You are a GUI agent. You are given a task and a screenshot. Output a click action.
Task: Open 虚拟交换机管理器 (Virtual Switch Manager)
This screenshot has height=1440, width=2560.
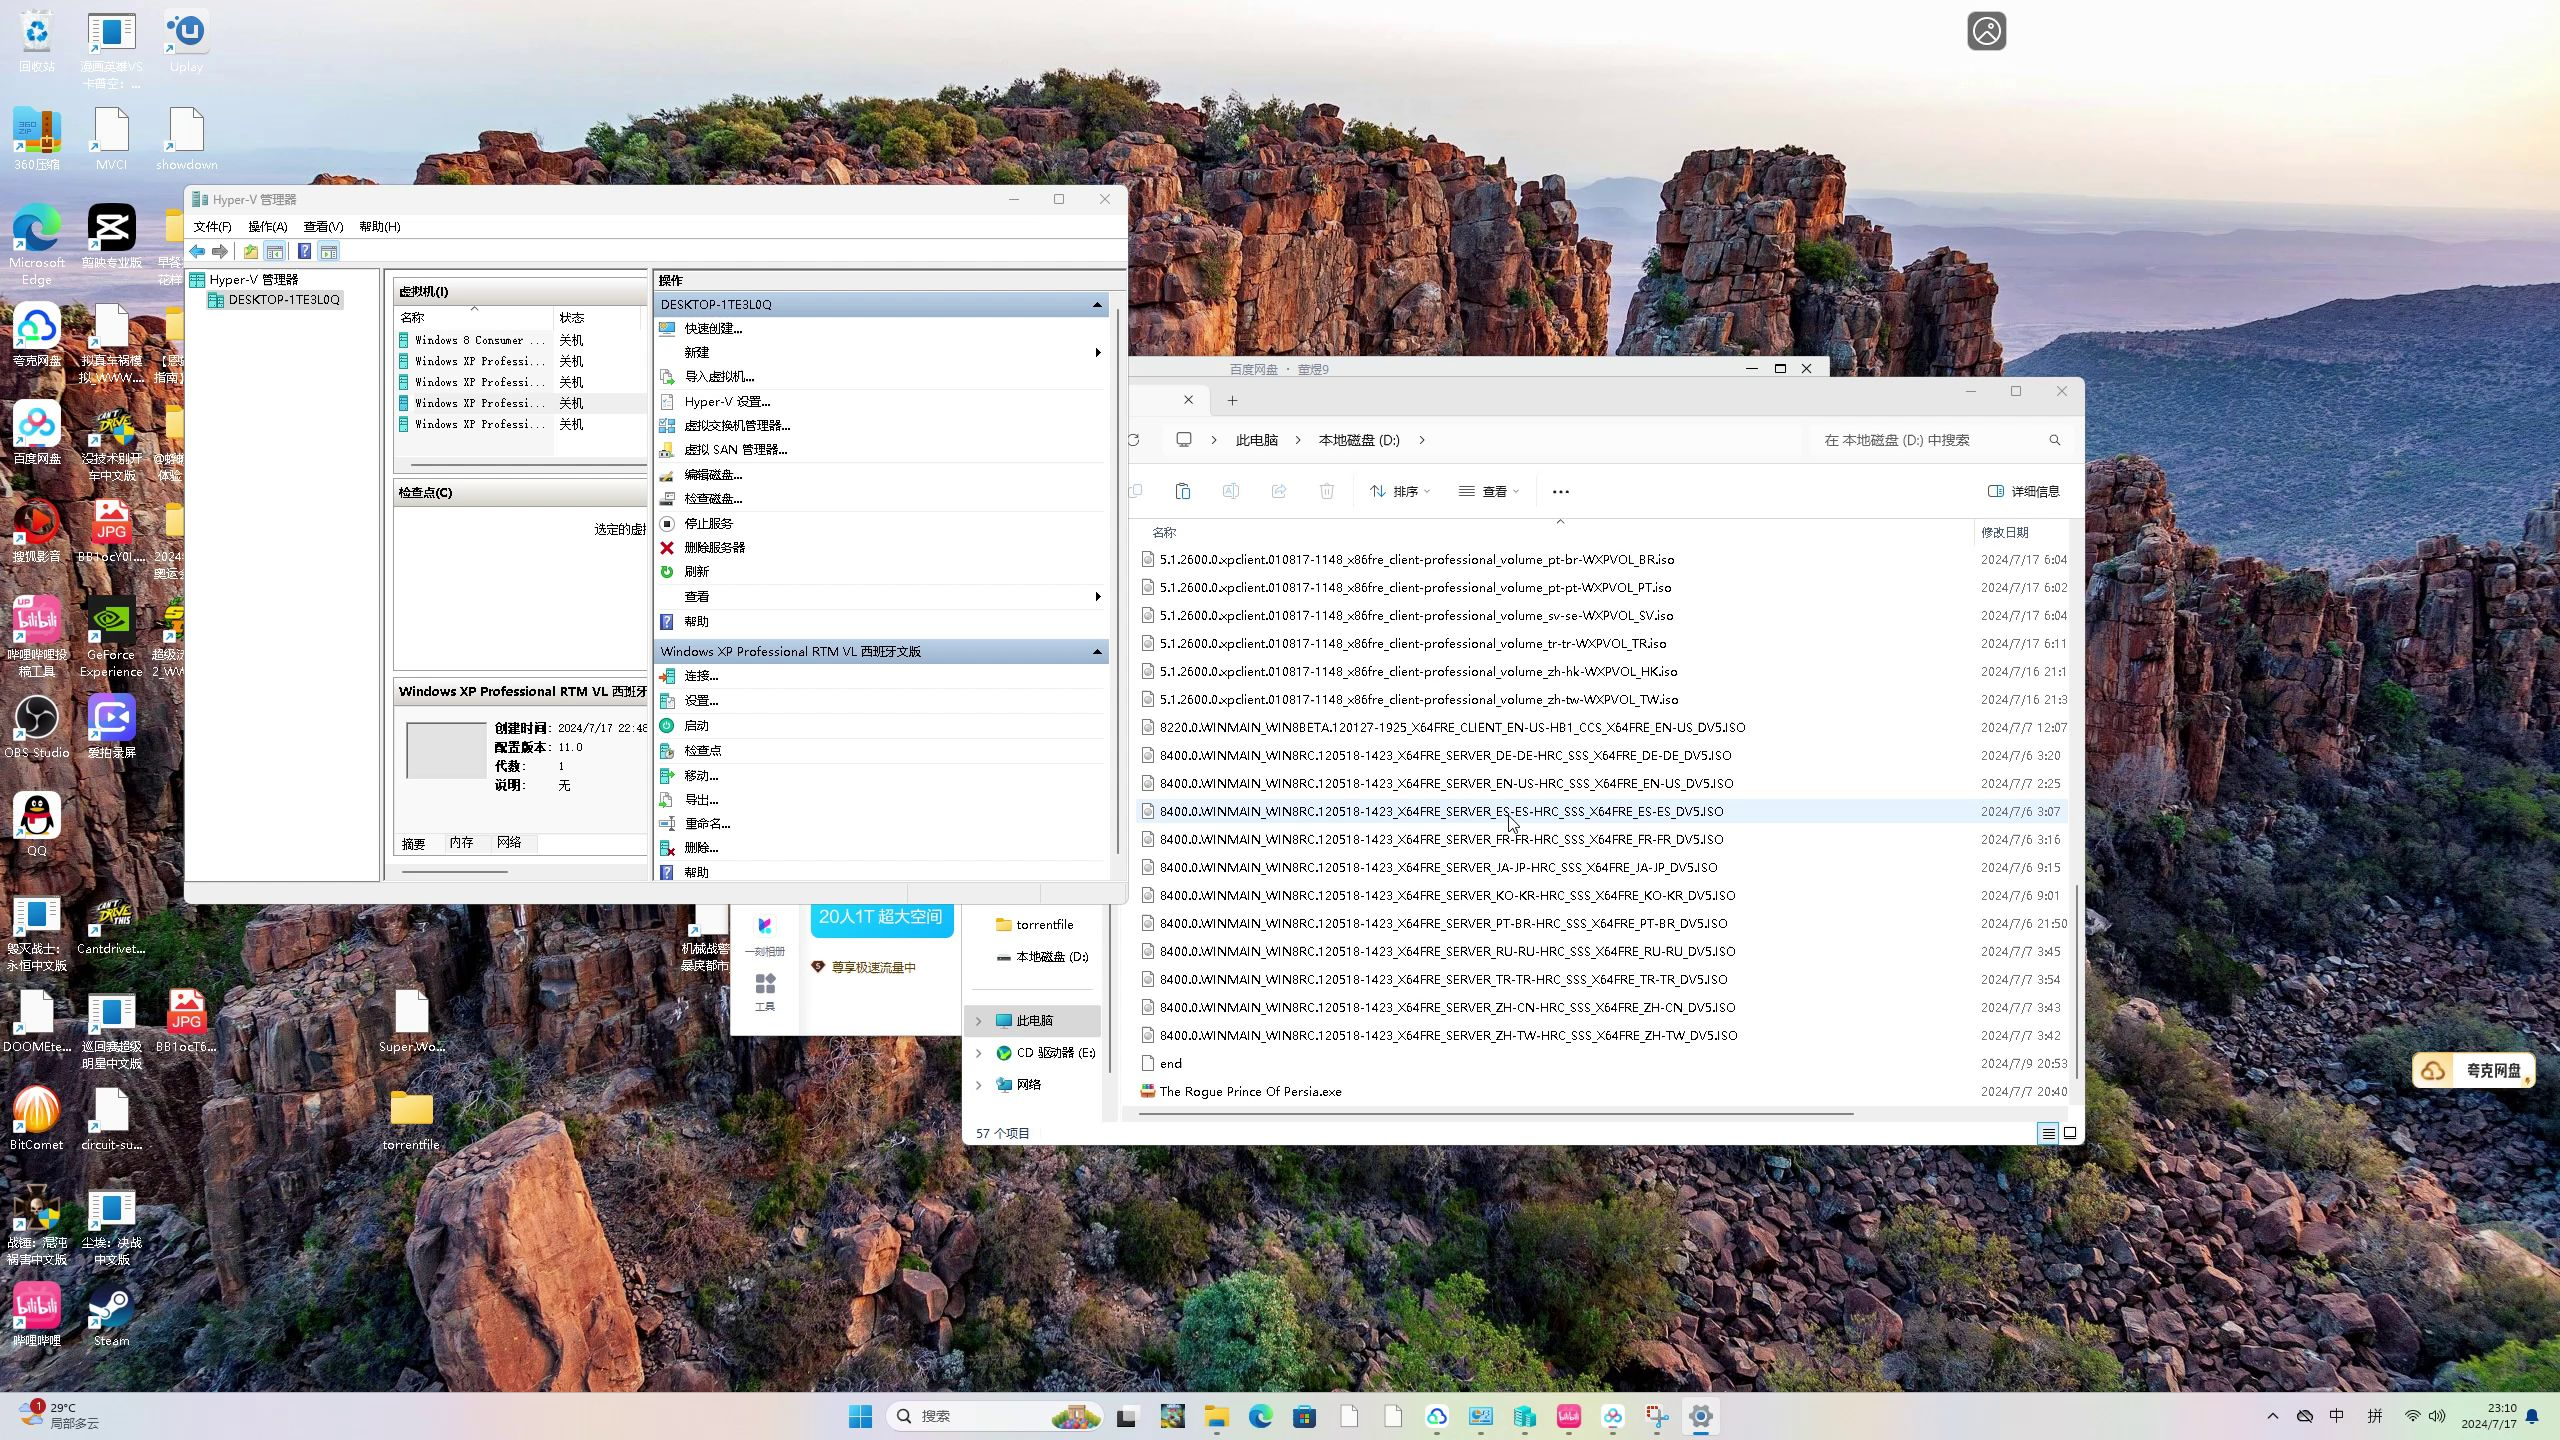[736, 426]
